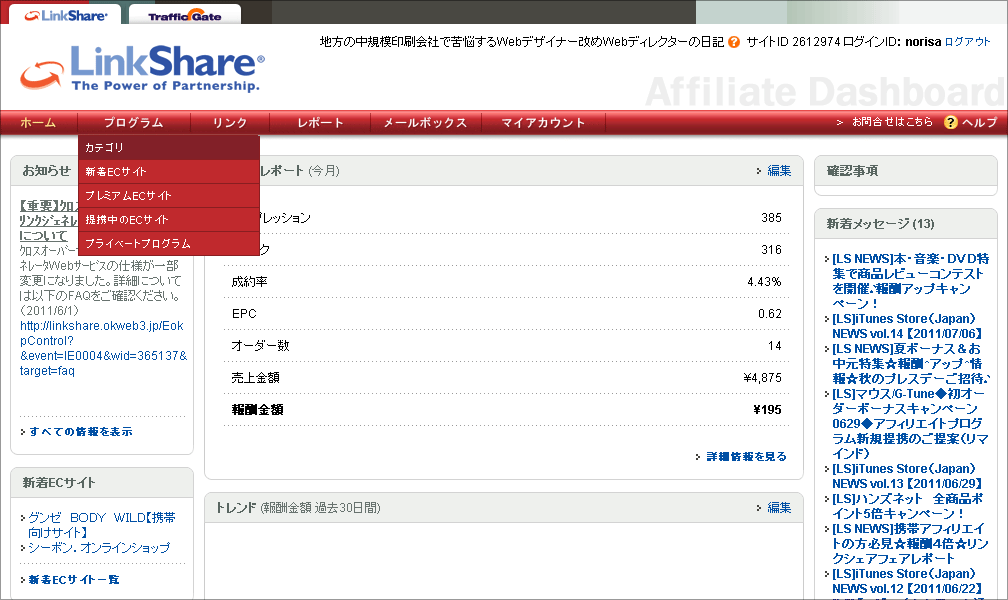Open the 詳細情報を見る link
1008x600 pixels.
[x=746, y=457]
